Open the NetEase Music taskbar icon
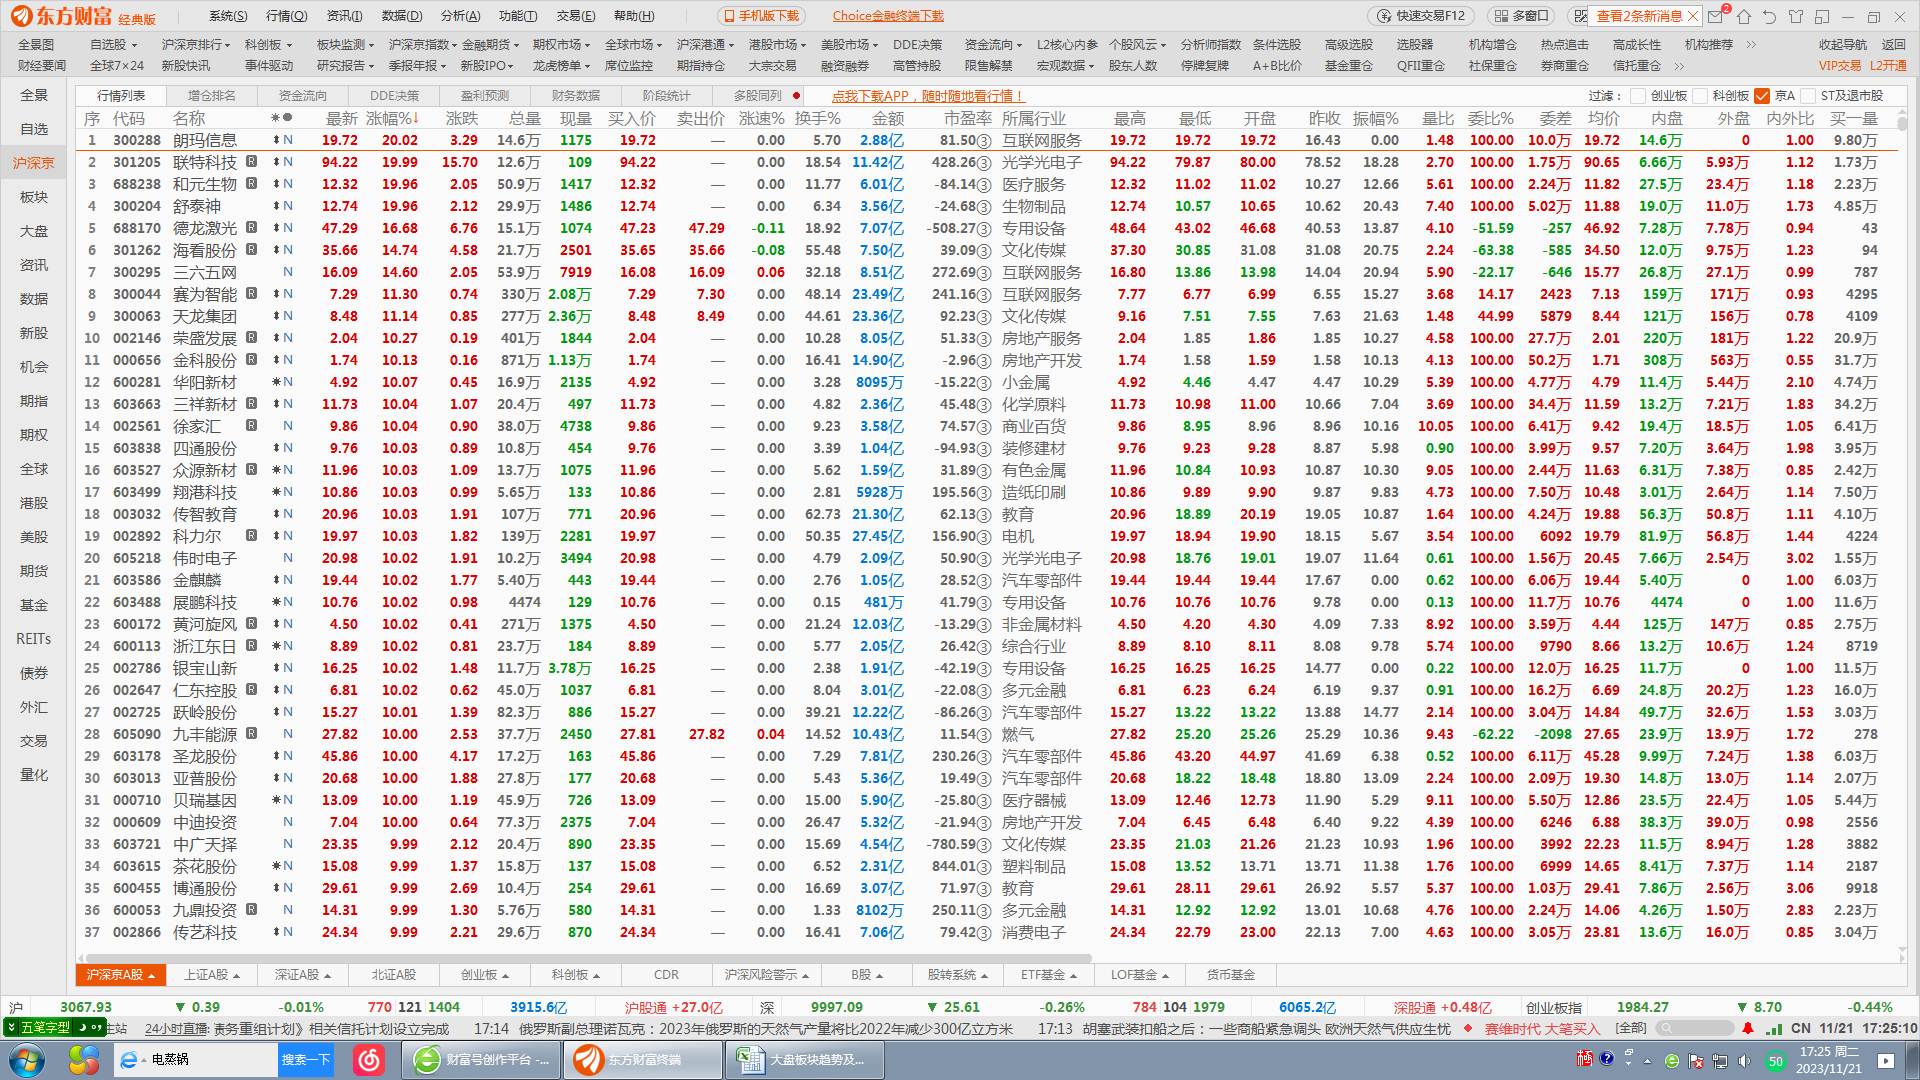 [x=369, y=1059]
